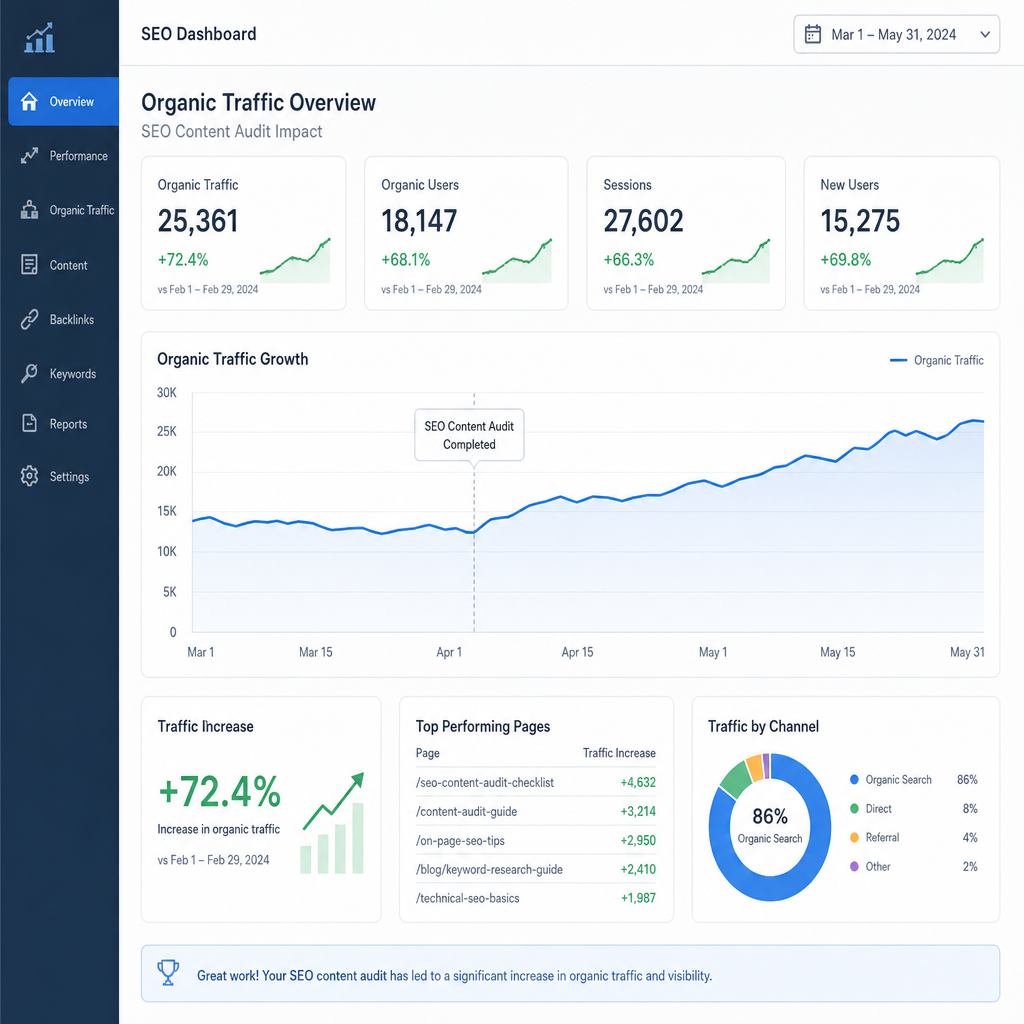Viewport: 1024px width, 1024px height.
Task: Click the +2,950 traffic increase value
Action: pyautogui.click(x=638, y=840)
